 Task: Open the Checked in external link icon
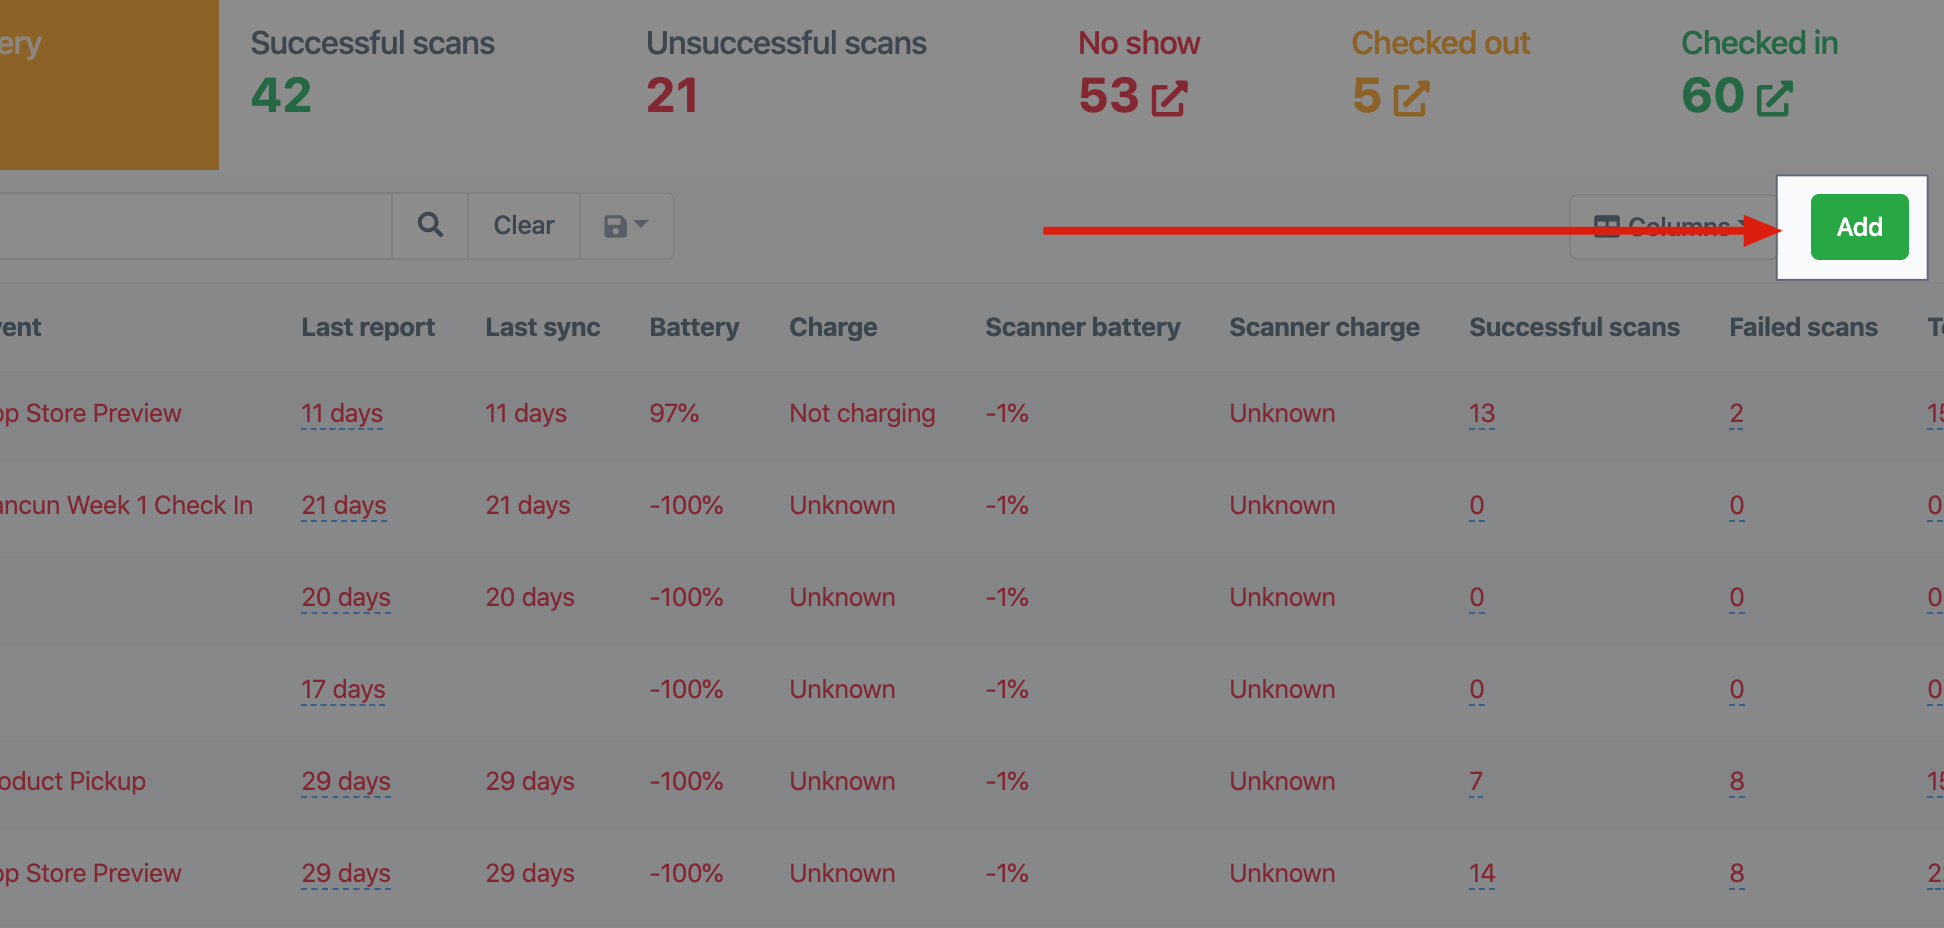click(x=1774, y=98)
